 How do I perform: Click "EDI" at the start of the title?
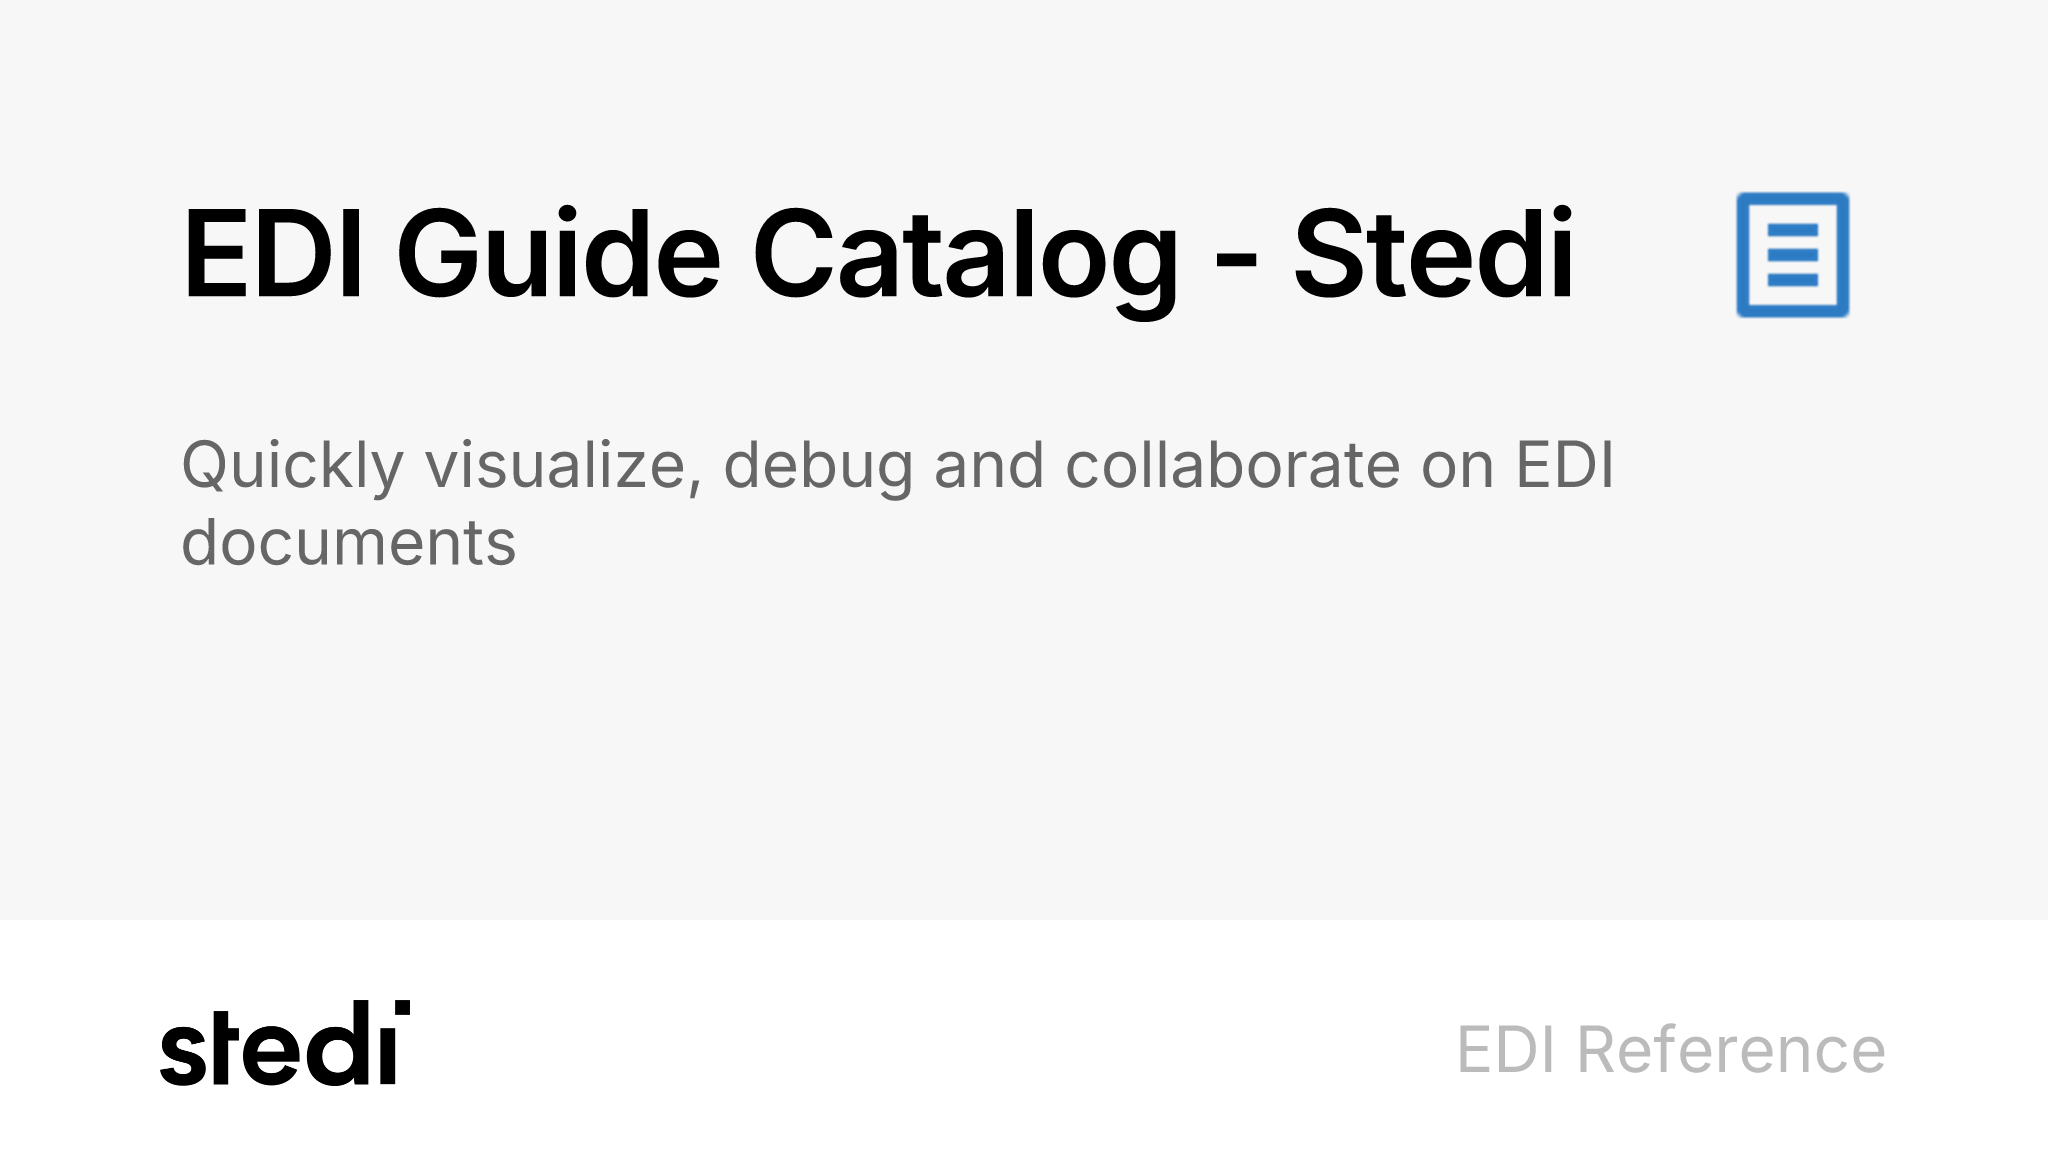tap(272, 253)
